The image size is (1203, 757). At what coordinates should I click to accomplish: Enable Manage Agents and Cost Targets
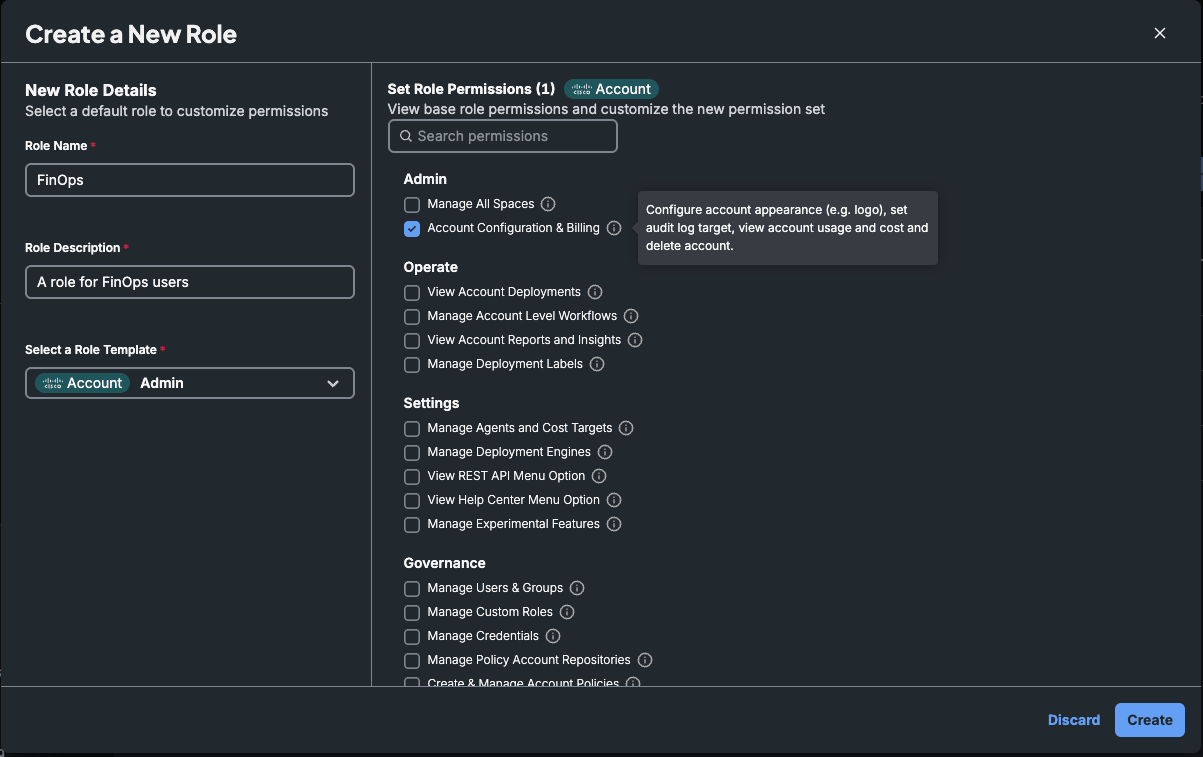coord(412,428)
